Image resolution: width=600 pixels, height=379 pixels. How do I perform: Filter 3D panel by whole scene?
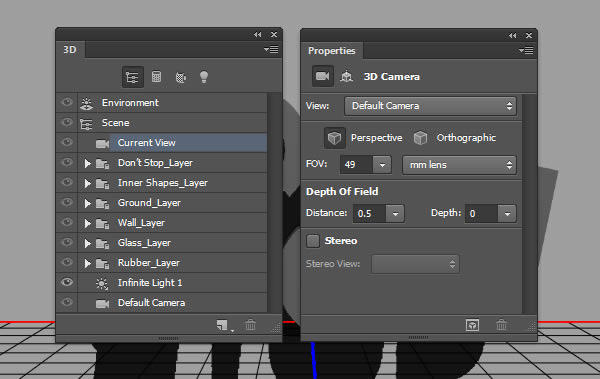[x=132, y=77]
